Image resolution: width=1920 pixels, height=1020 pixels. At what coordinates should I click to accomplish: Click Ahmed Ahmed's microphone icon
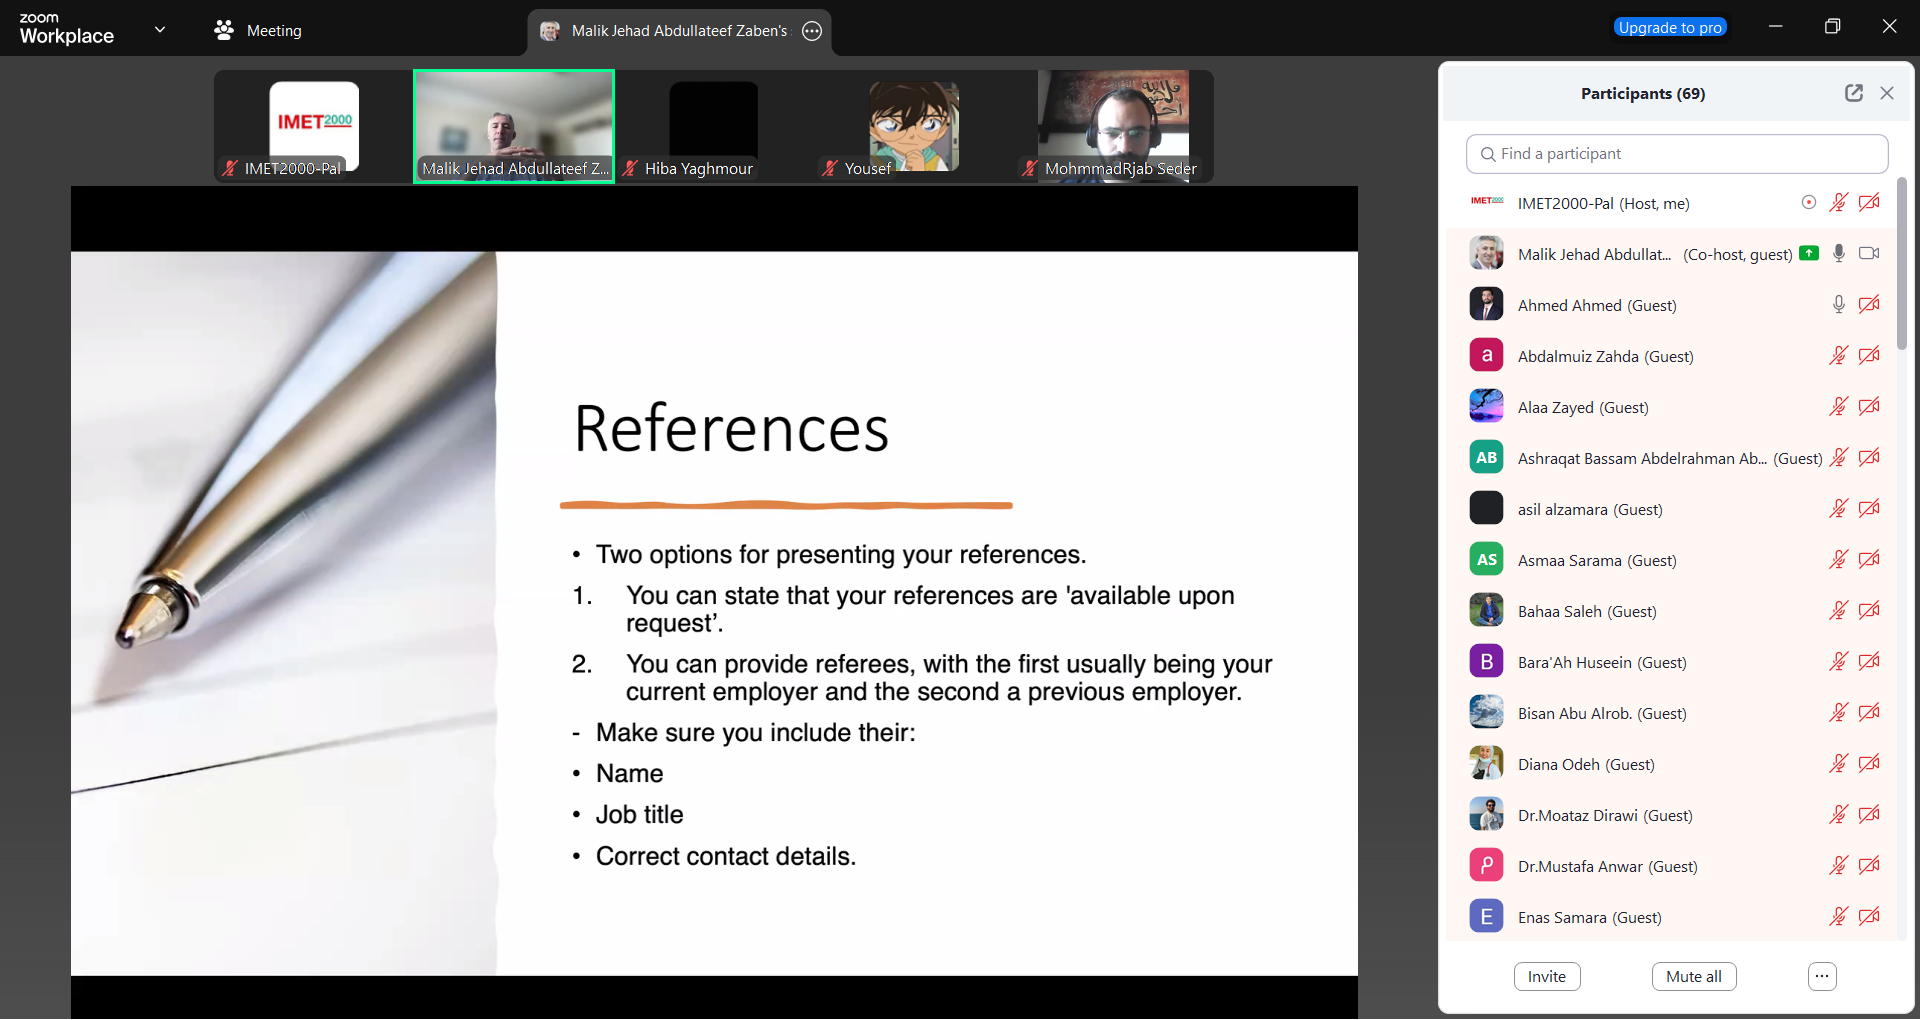[x=1838, y=305]
